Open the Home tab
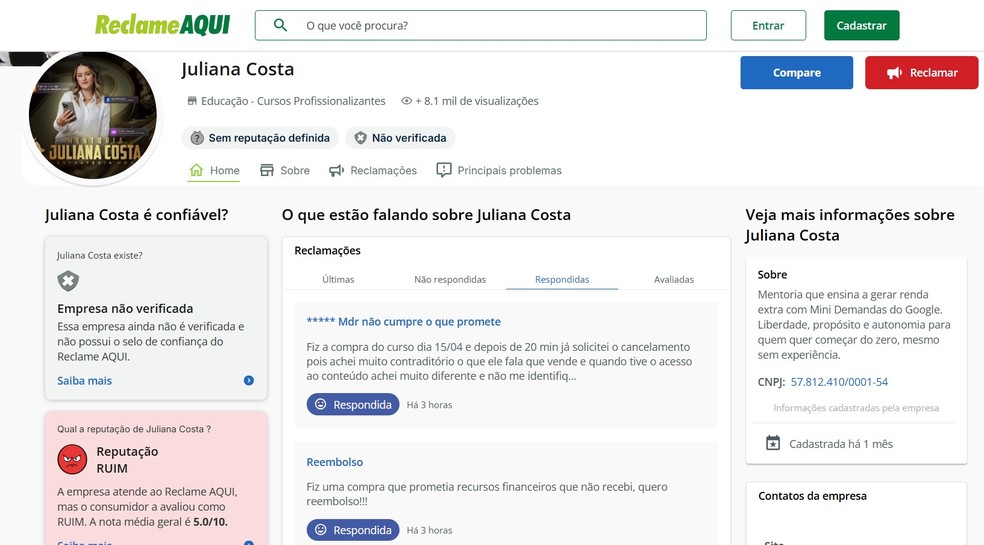 214,171
